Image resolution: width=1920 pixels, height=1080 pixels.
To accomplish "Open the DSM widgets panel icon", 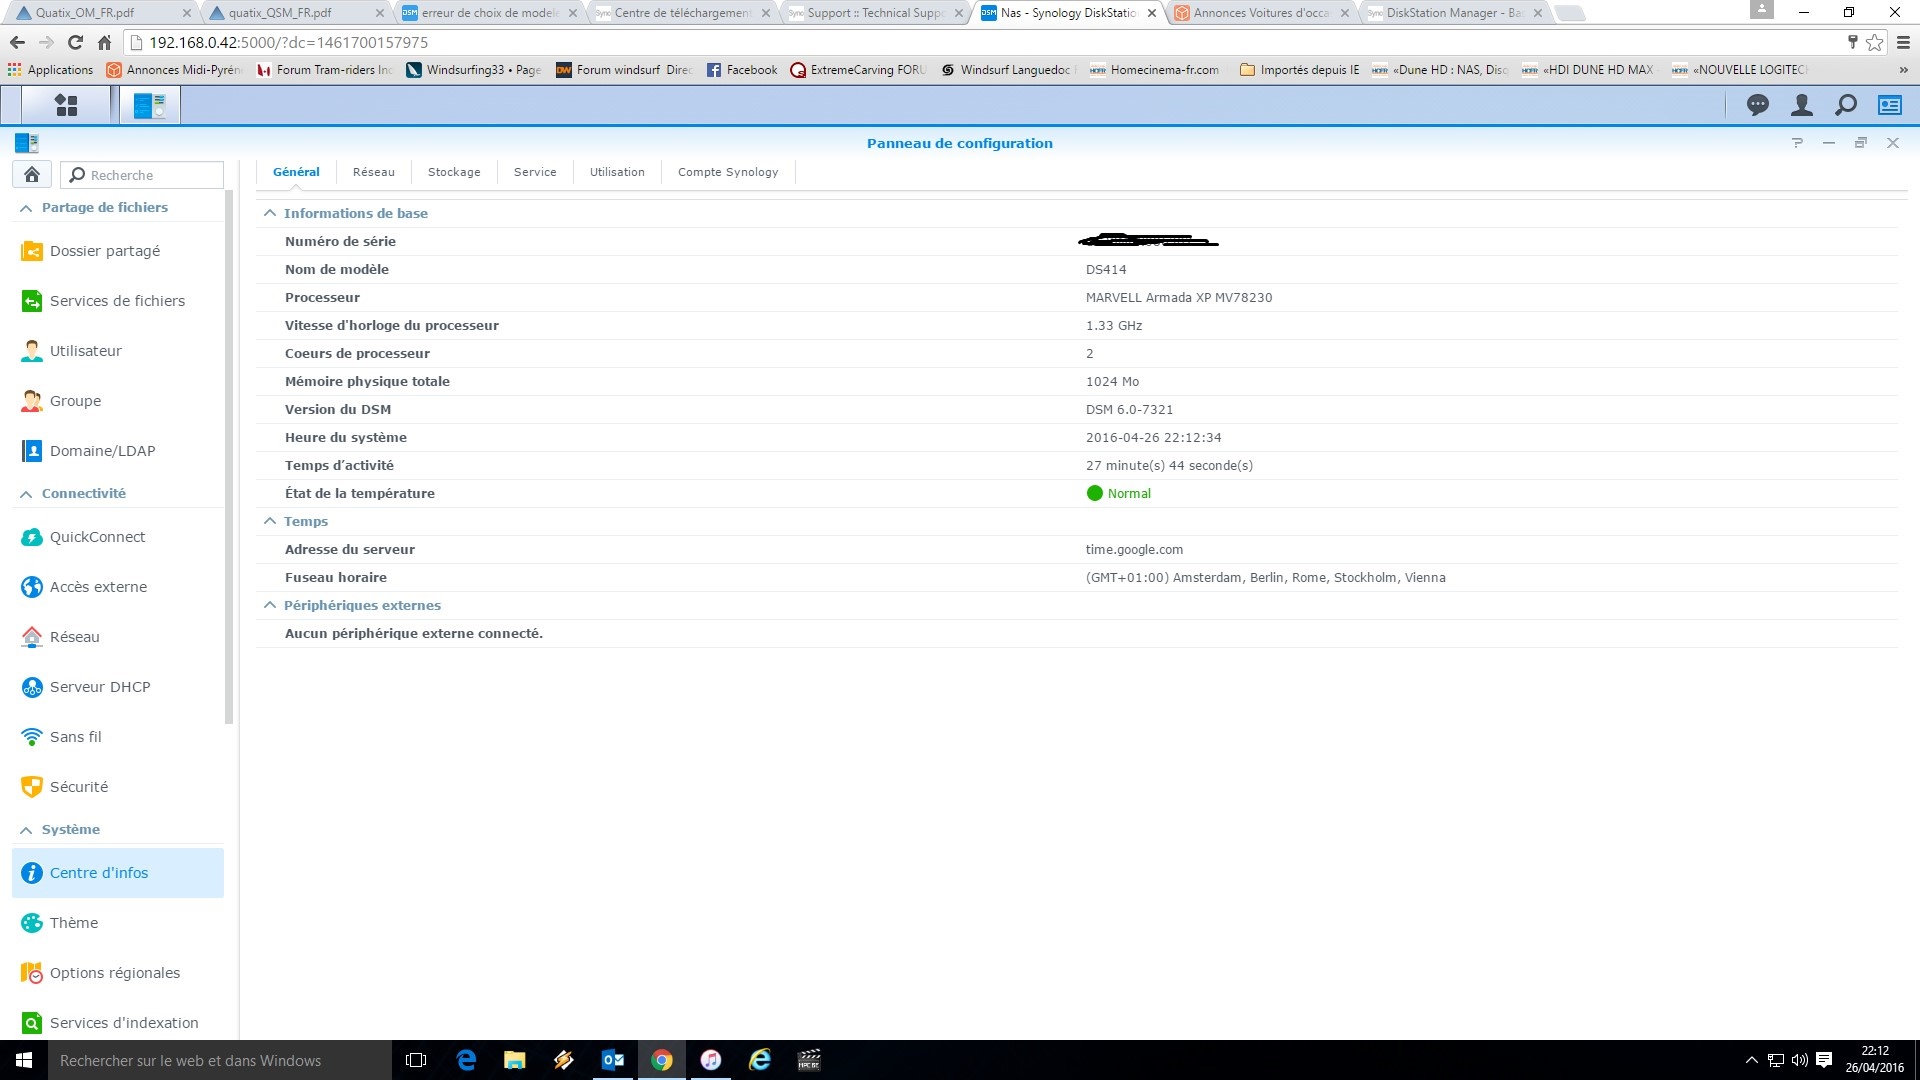I will coord(1890,105).
